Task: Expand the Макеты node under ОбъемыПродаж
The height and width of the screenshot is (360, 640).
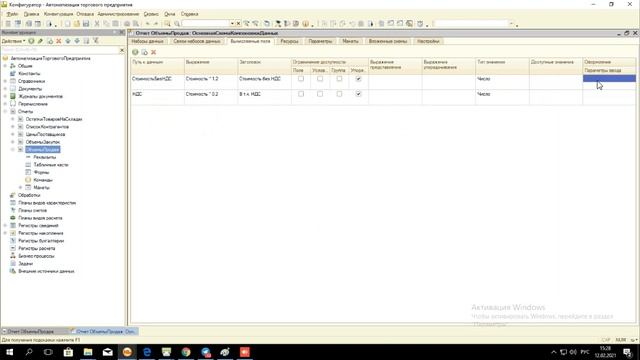Action: coord(20,187)
